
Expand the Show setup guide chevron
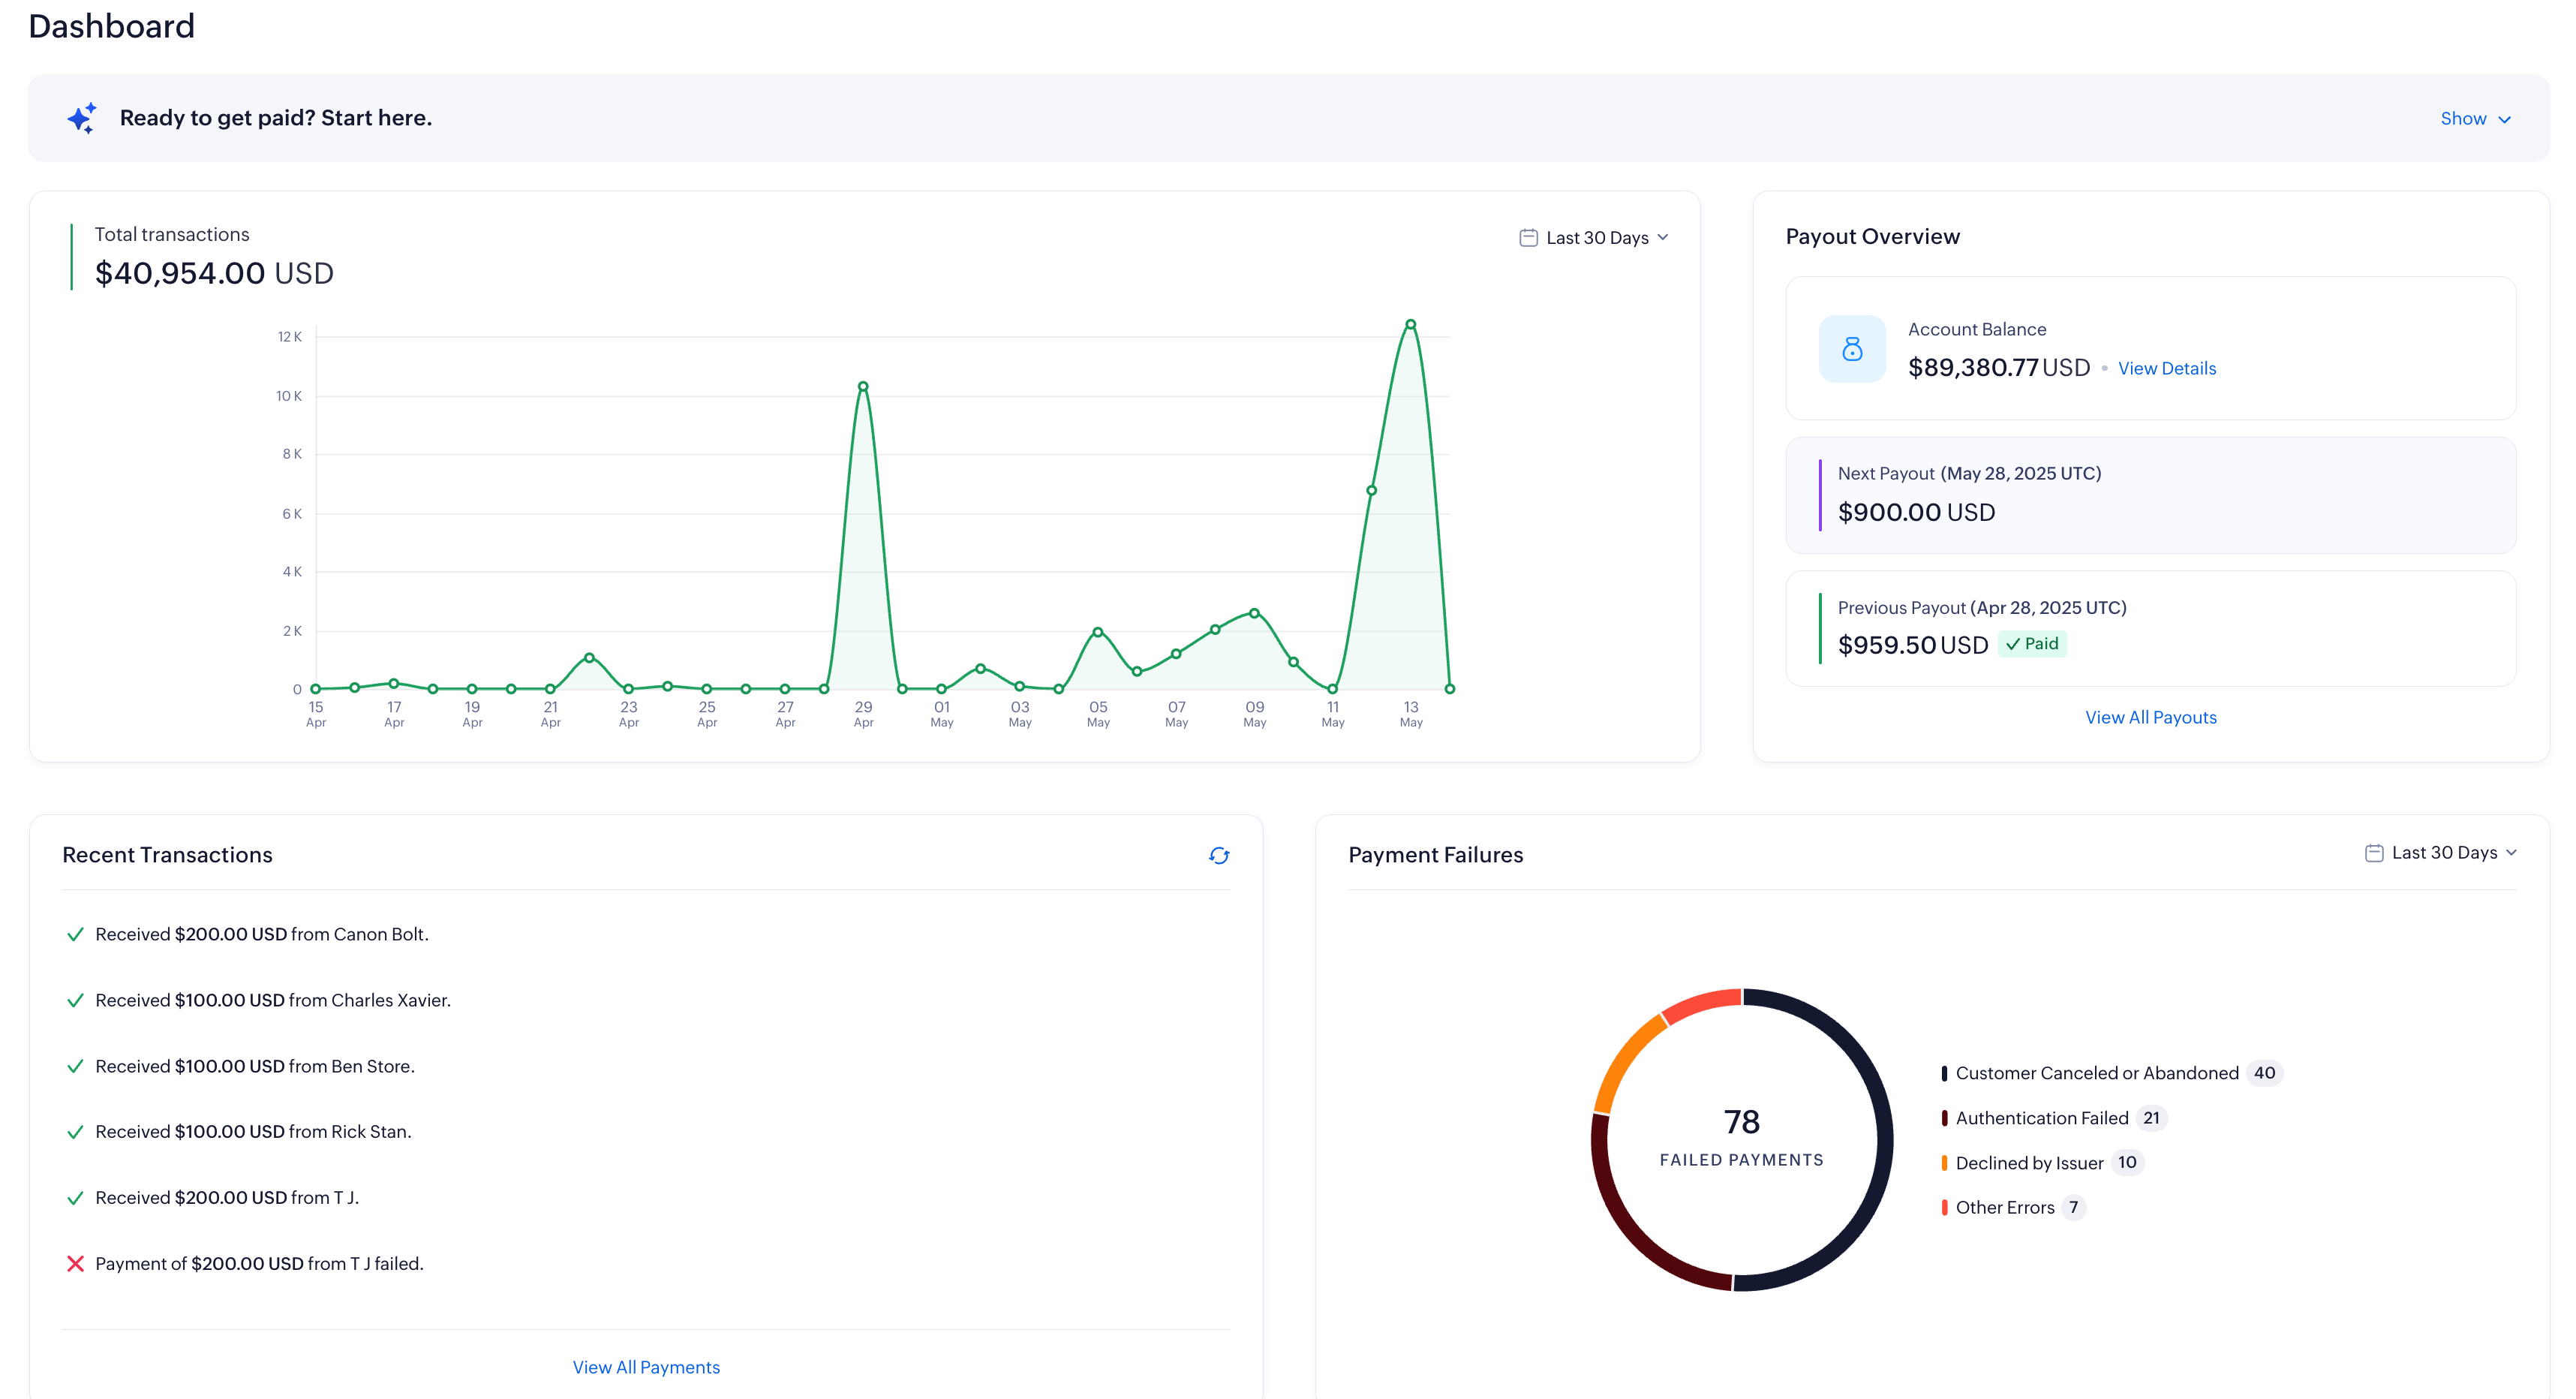[2504, 119]
